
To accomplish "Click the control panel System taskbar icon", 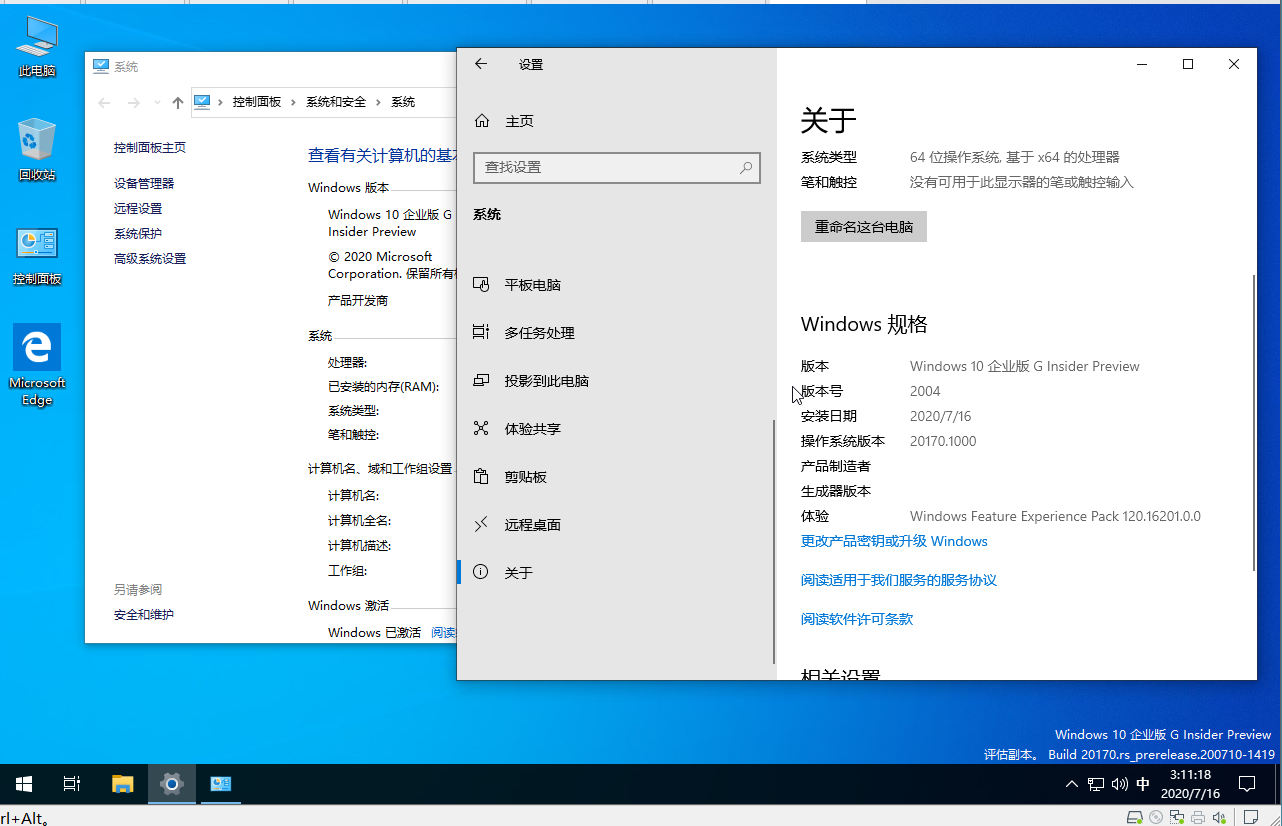I will (220, 784).
